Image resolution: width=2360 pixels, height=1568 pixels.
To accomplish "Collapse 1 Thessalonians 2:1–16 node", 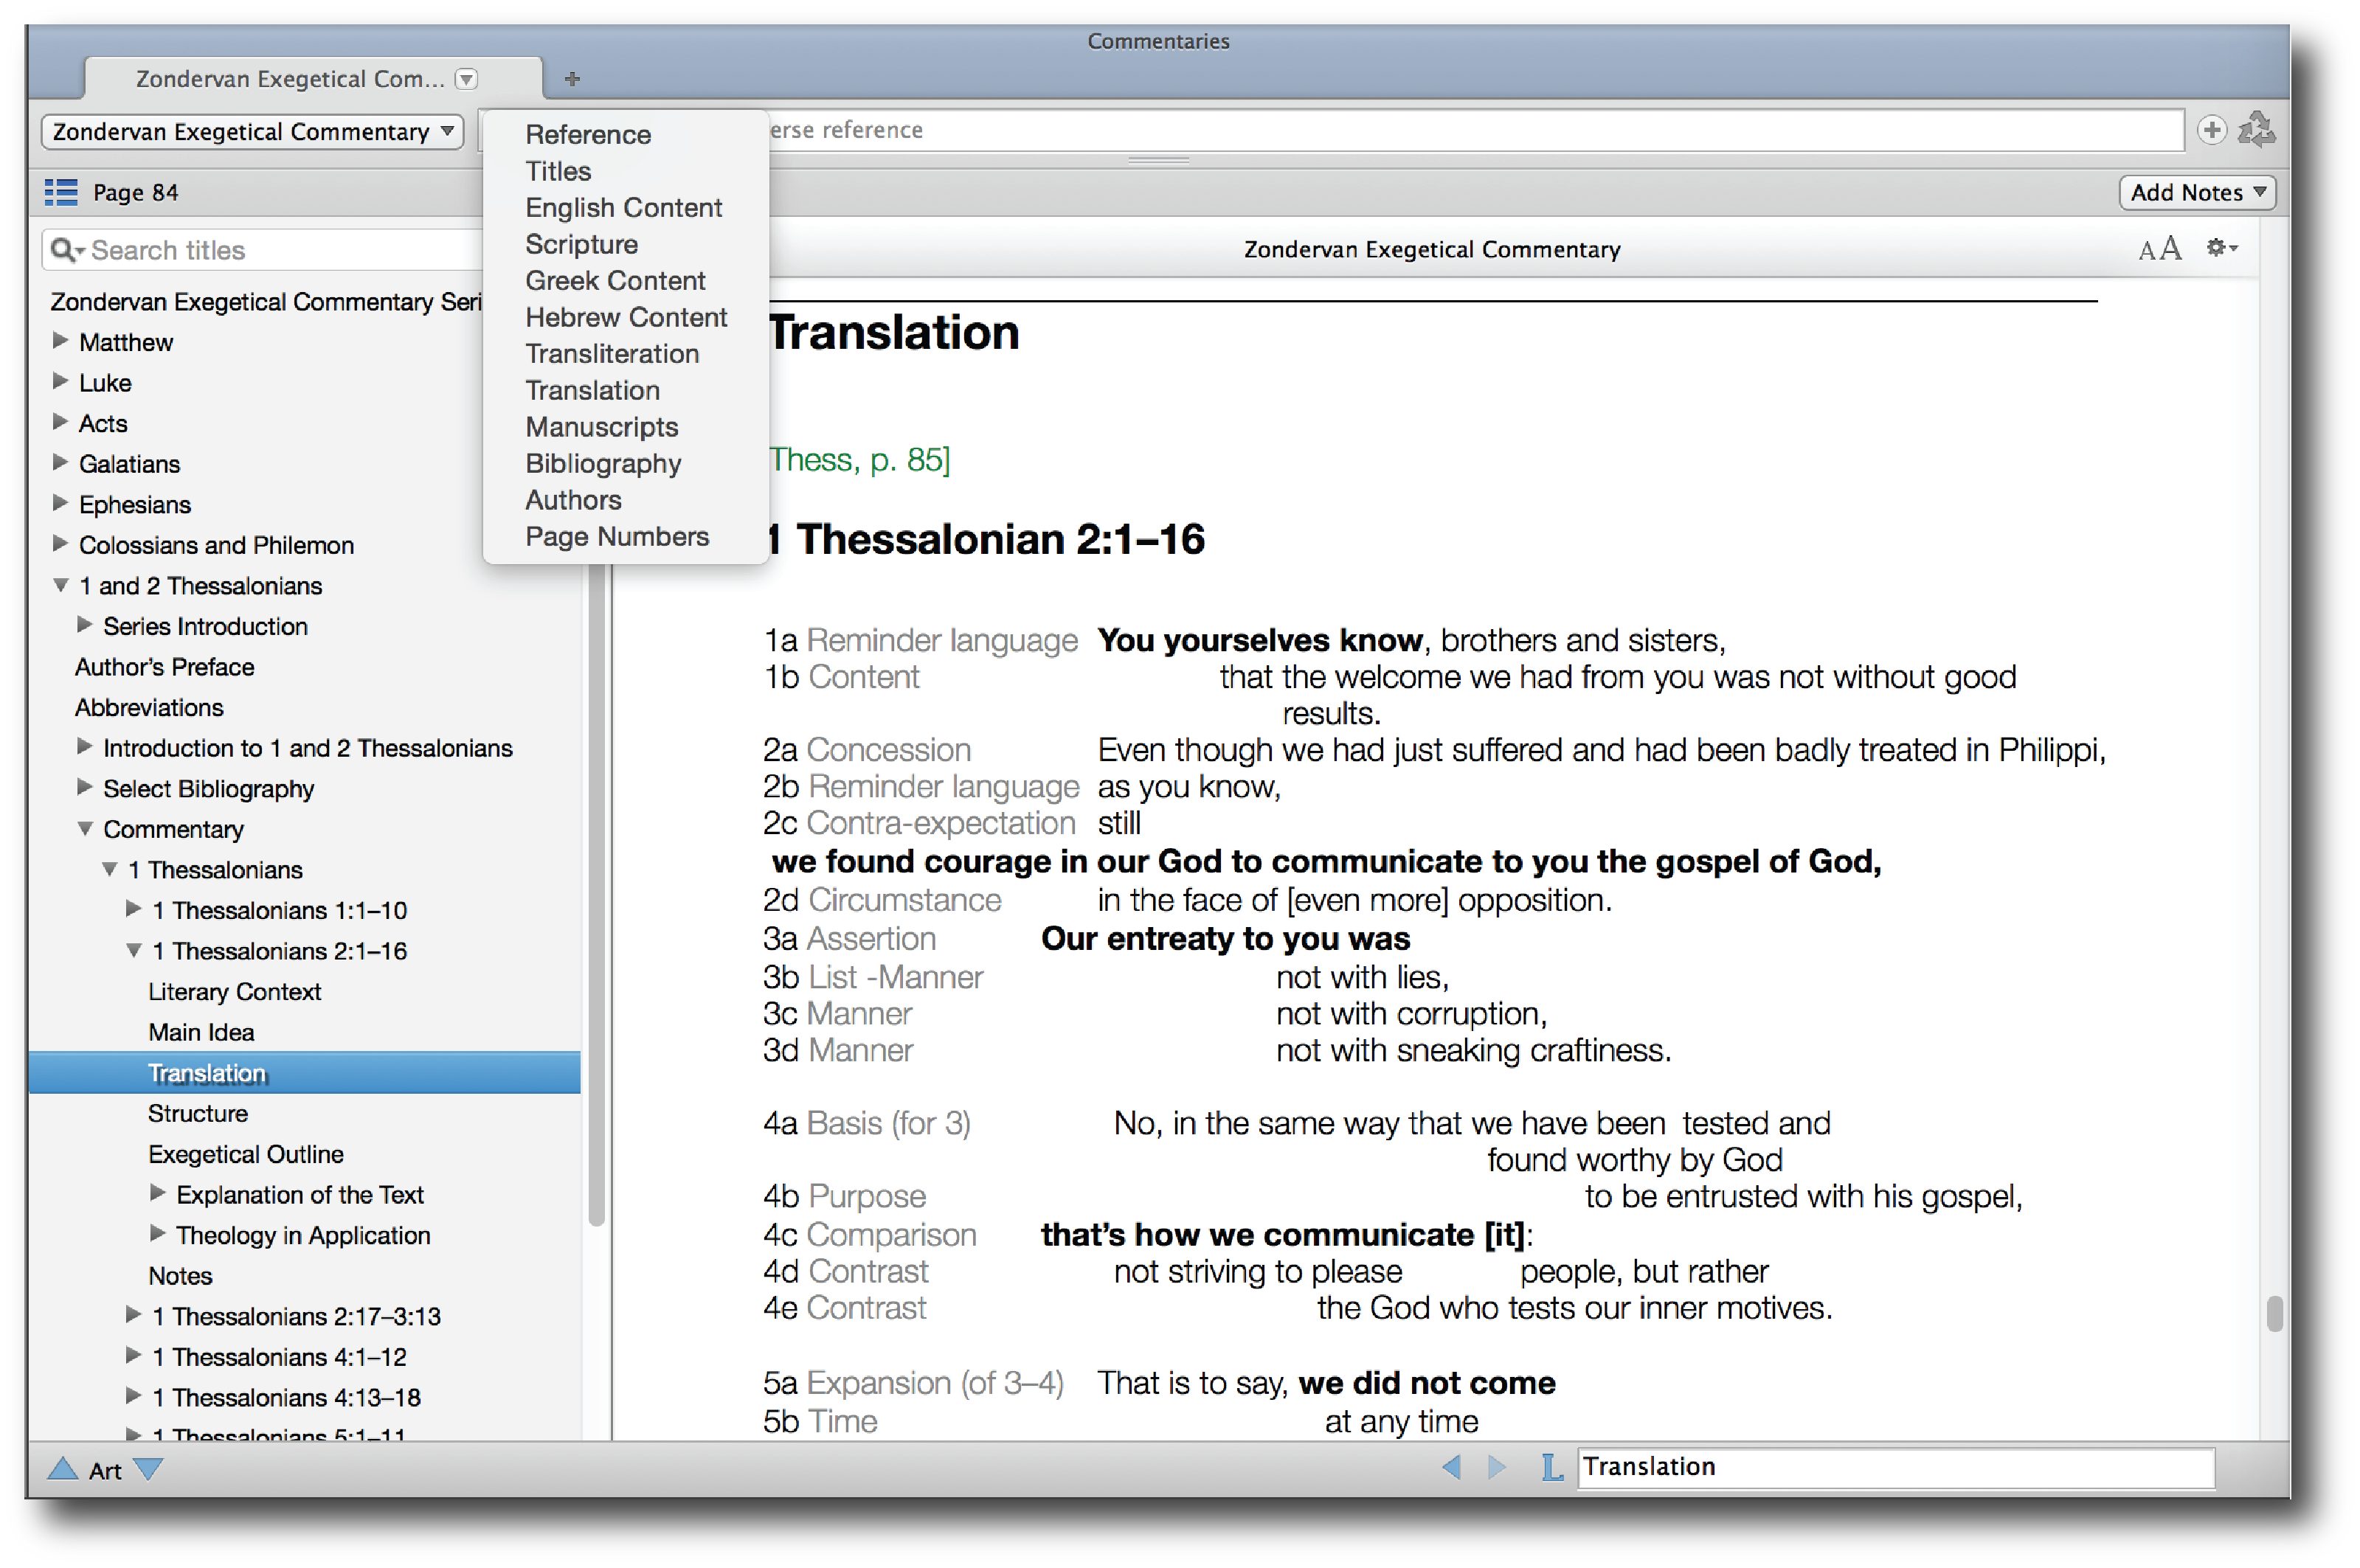I will click(x=133, y=950).
